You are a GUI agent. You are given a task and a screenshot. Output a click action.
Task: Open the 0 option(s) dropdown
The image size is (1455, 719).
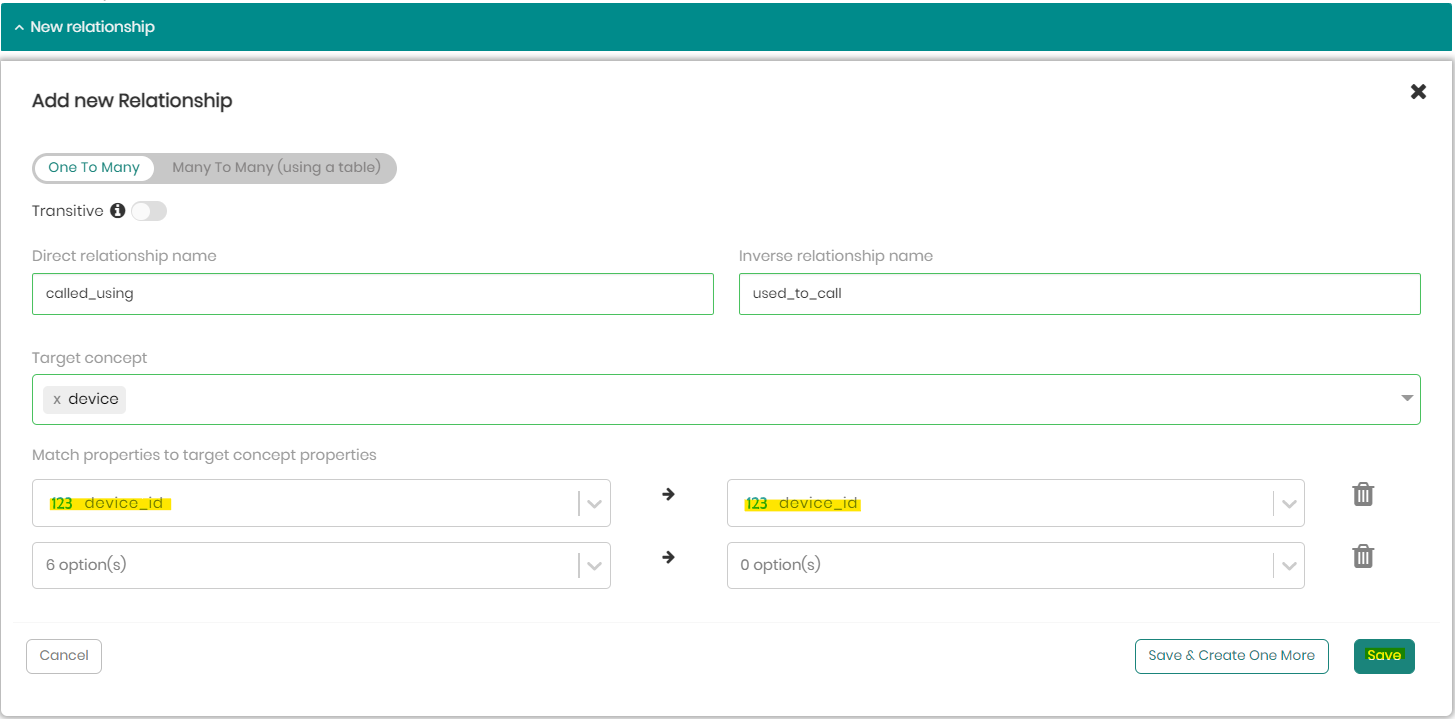[x=1288, y=565]
